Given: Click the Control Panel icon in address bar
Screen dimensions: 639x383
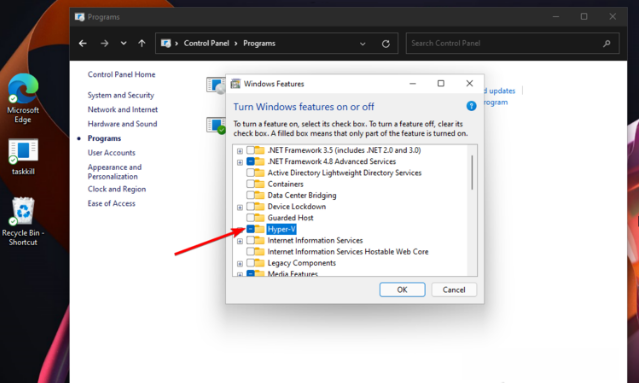Looking at the screenshot, I should click(166, 43).
